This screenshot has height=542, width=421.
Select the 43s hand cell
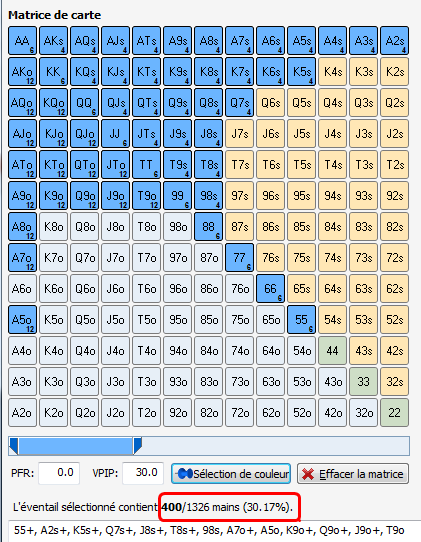pos(364,351)
